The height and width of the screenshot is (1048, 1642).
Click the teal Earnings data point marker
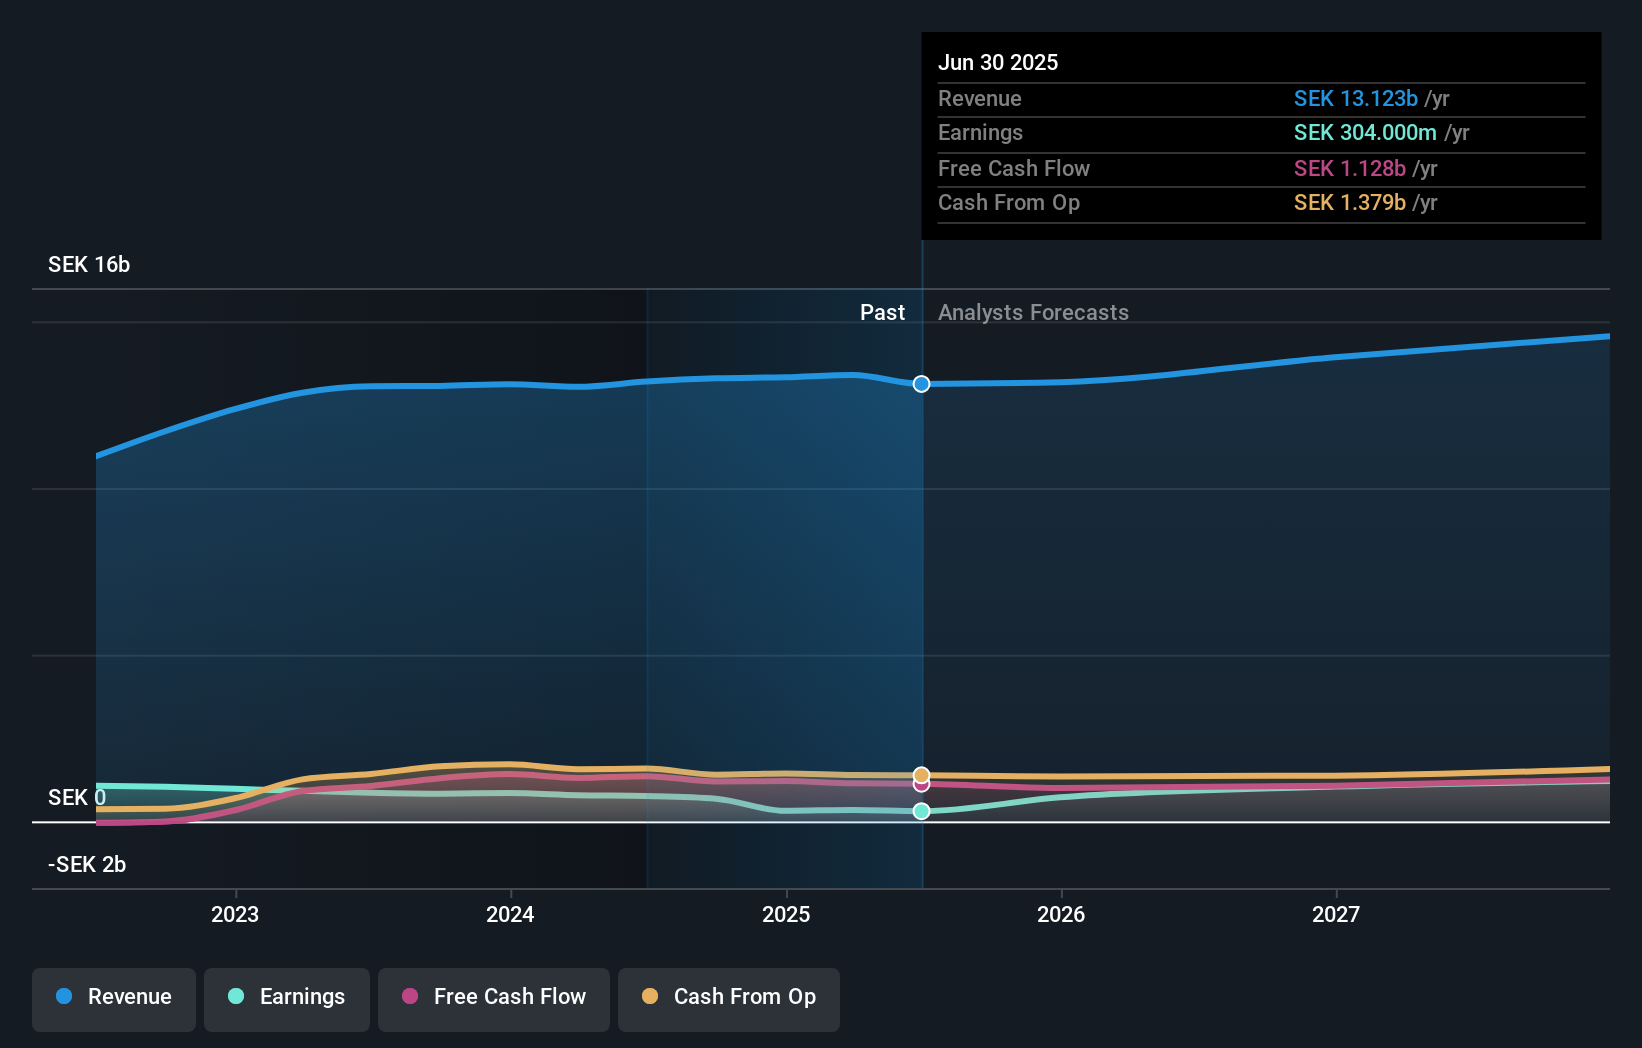[920, 812]
